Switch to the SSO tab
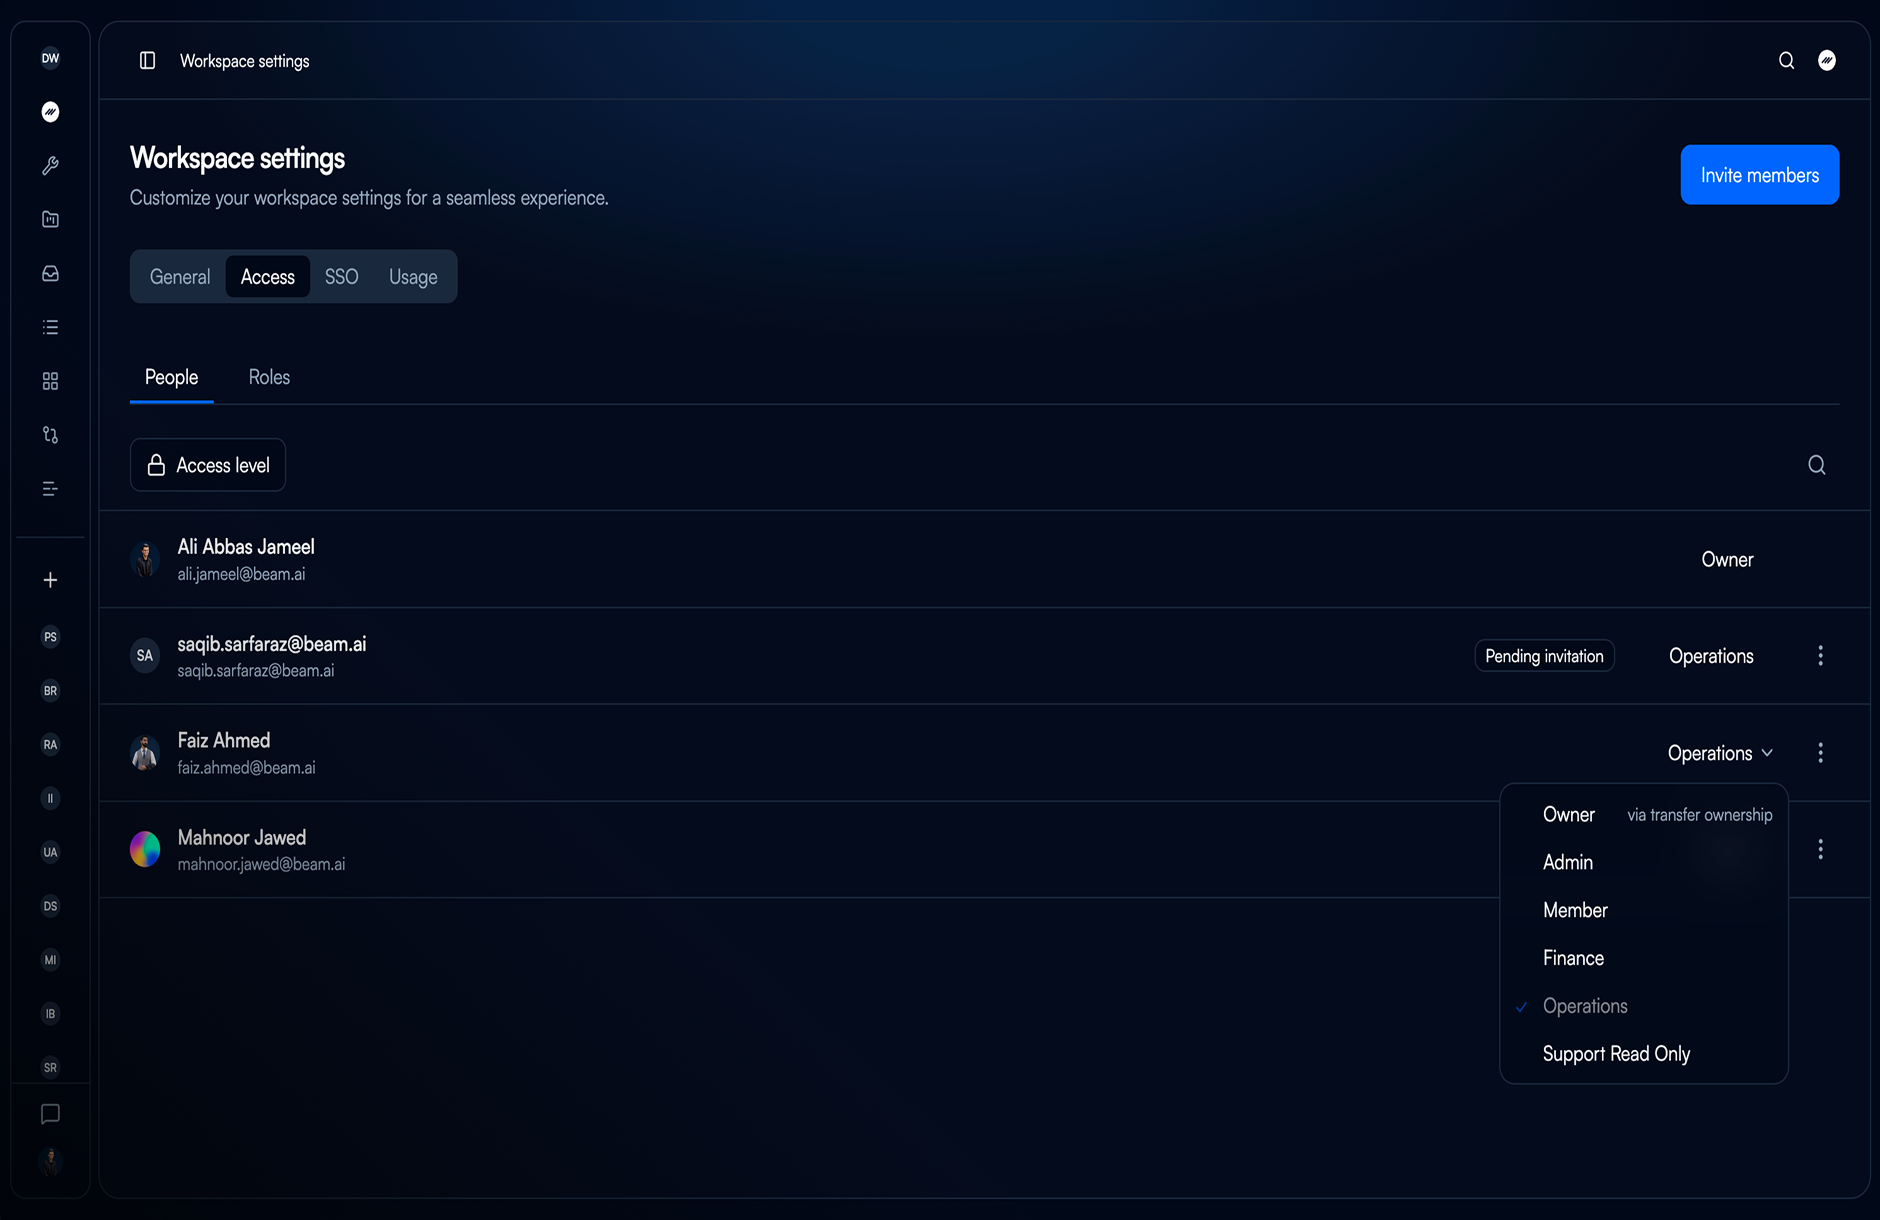 click(x=341, y=277)
